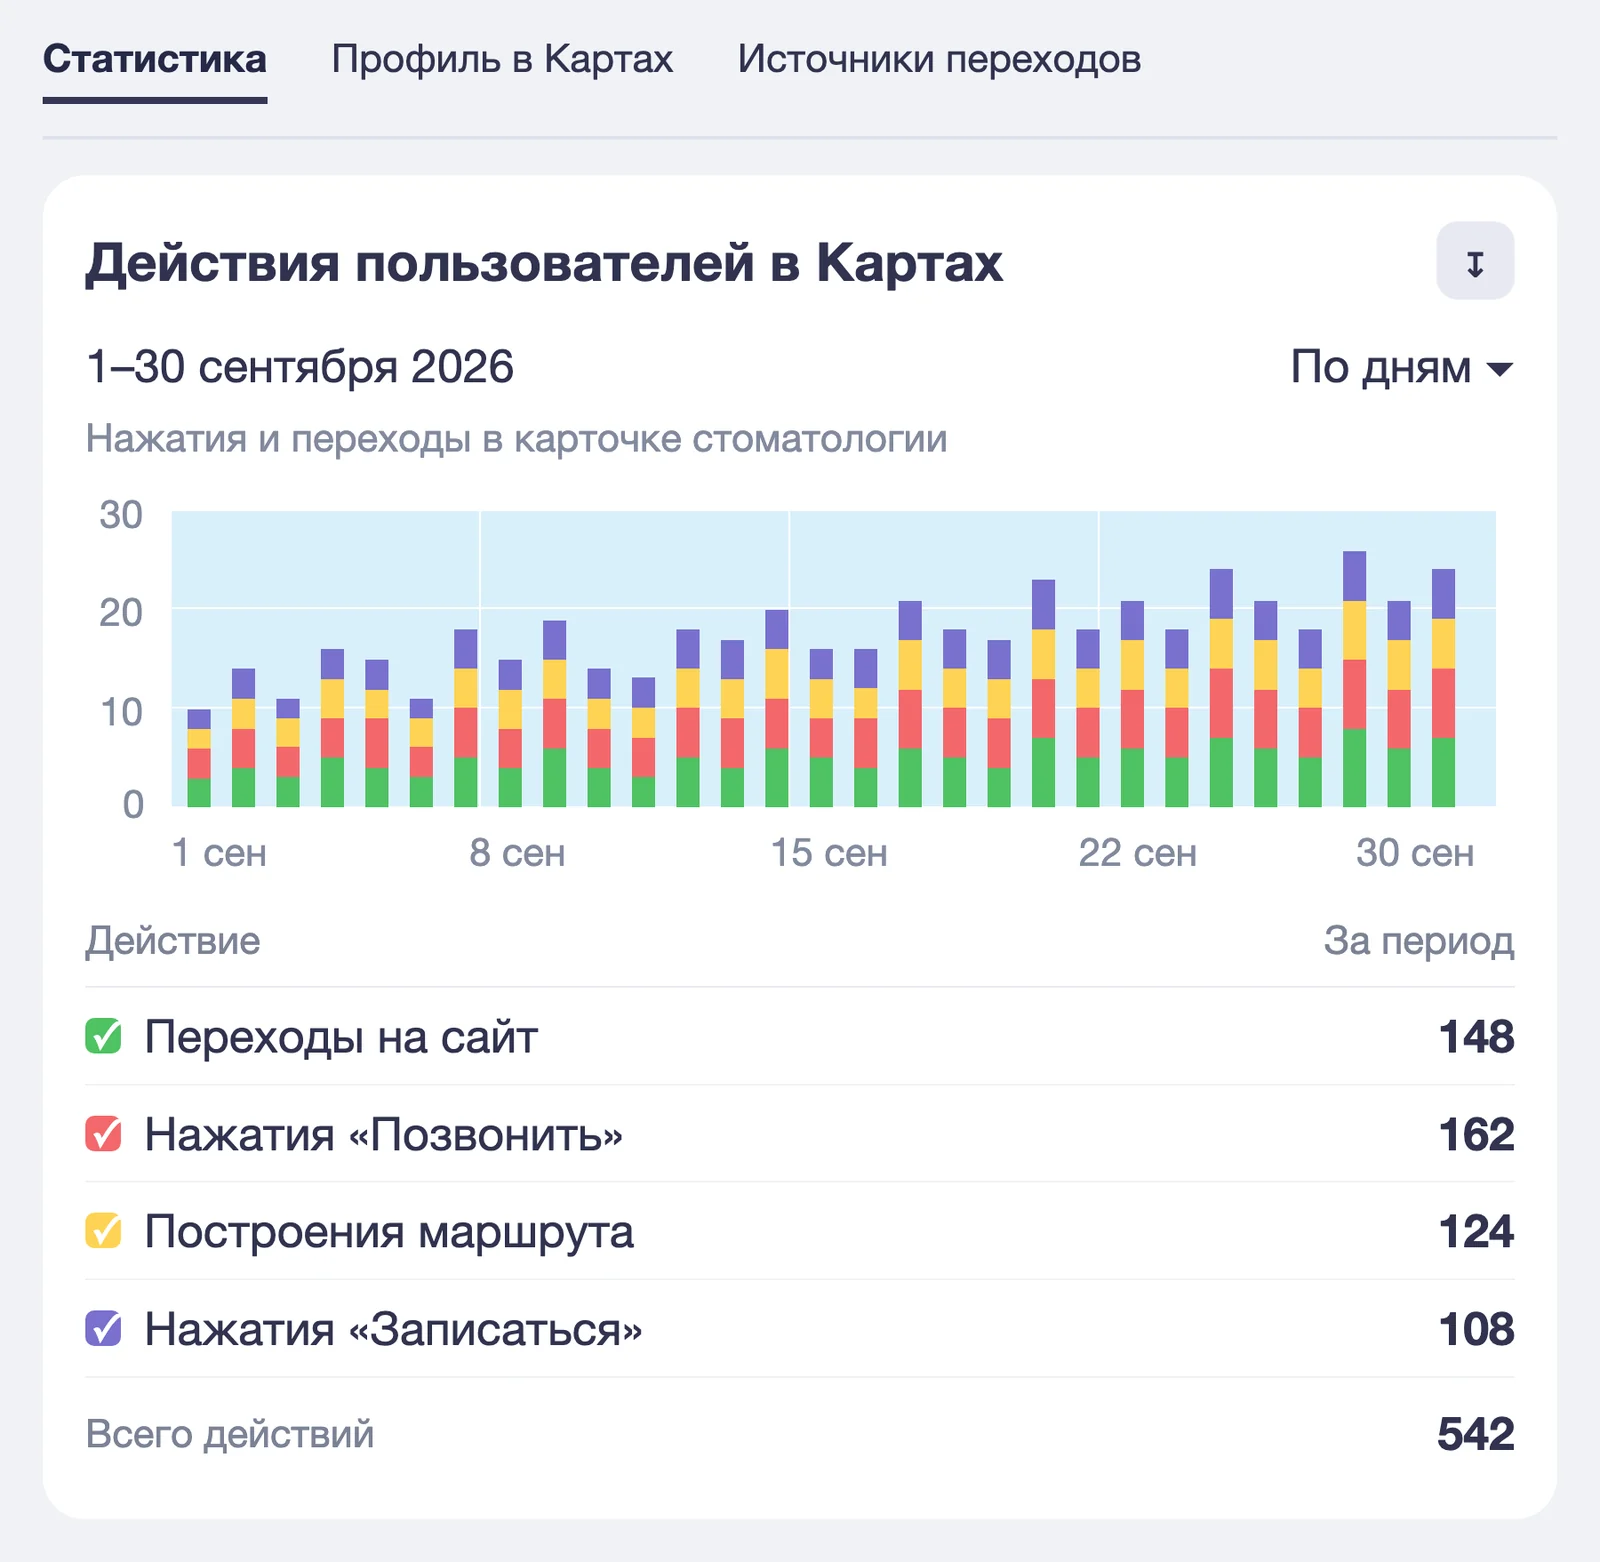
Task: Click the value 124 for route builds
Action: 1477,1231
